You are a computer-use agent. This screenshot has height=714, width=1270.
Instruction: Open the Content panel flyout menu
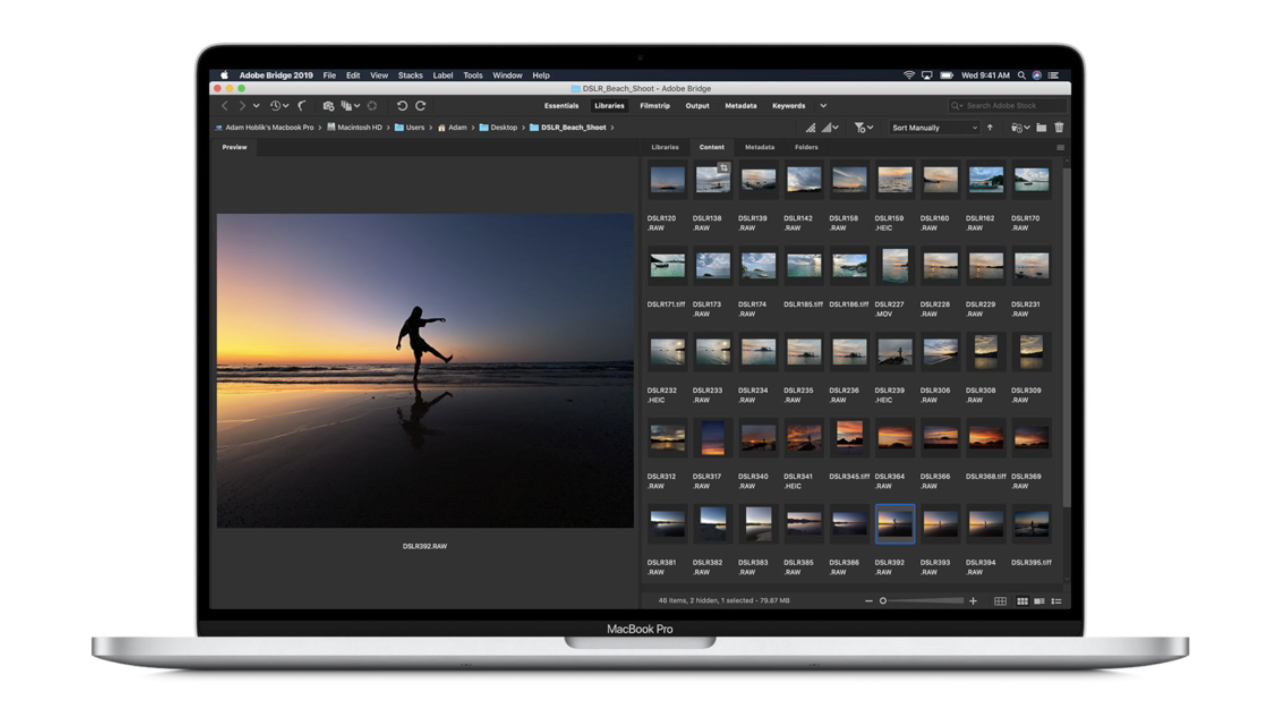1060,148
